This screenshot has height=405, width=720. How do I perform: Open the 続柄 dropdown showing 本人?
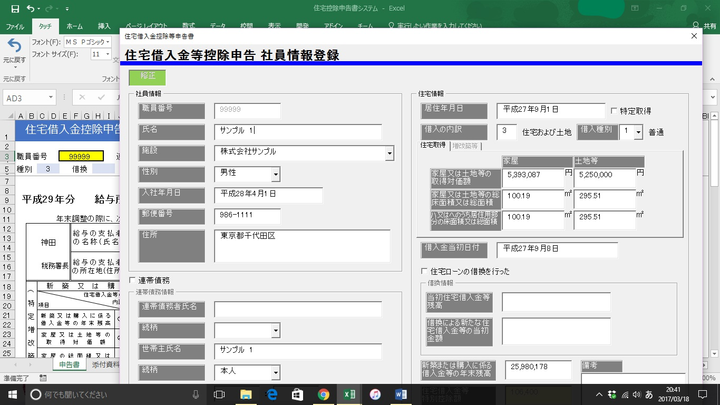[x=276, y=372]
